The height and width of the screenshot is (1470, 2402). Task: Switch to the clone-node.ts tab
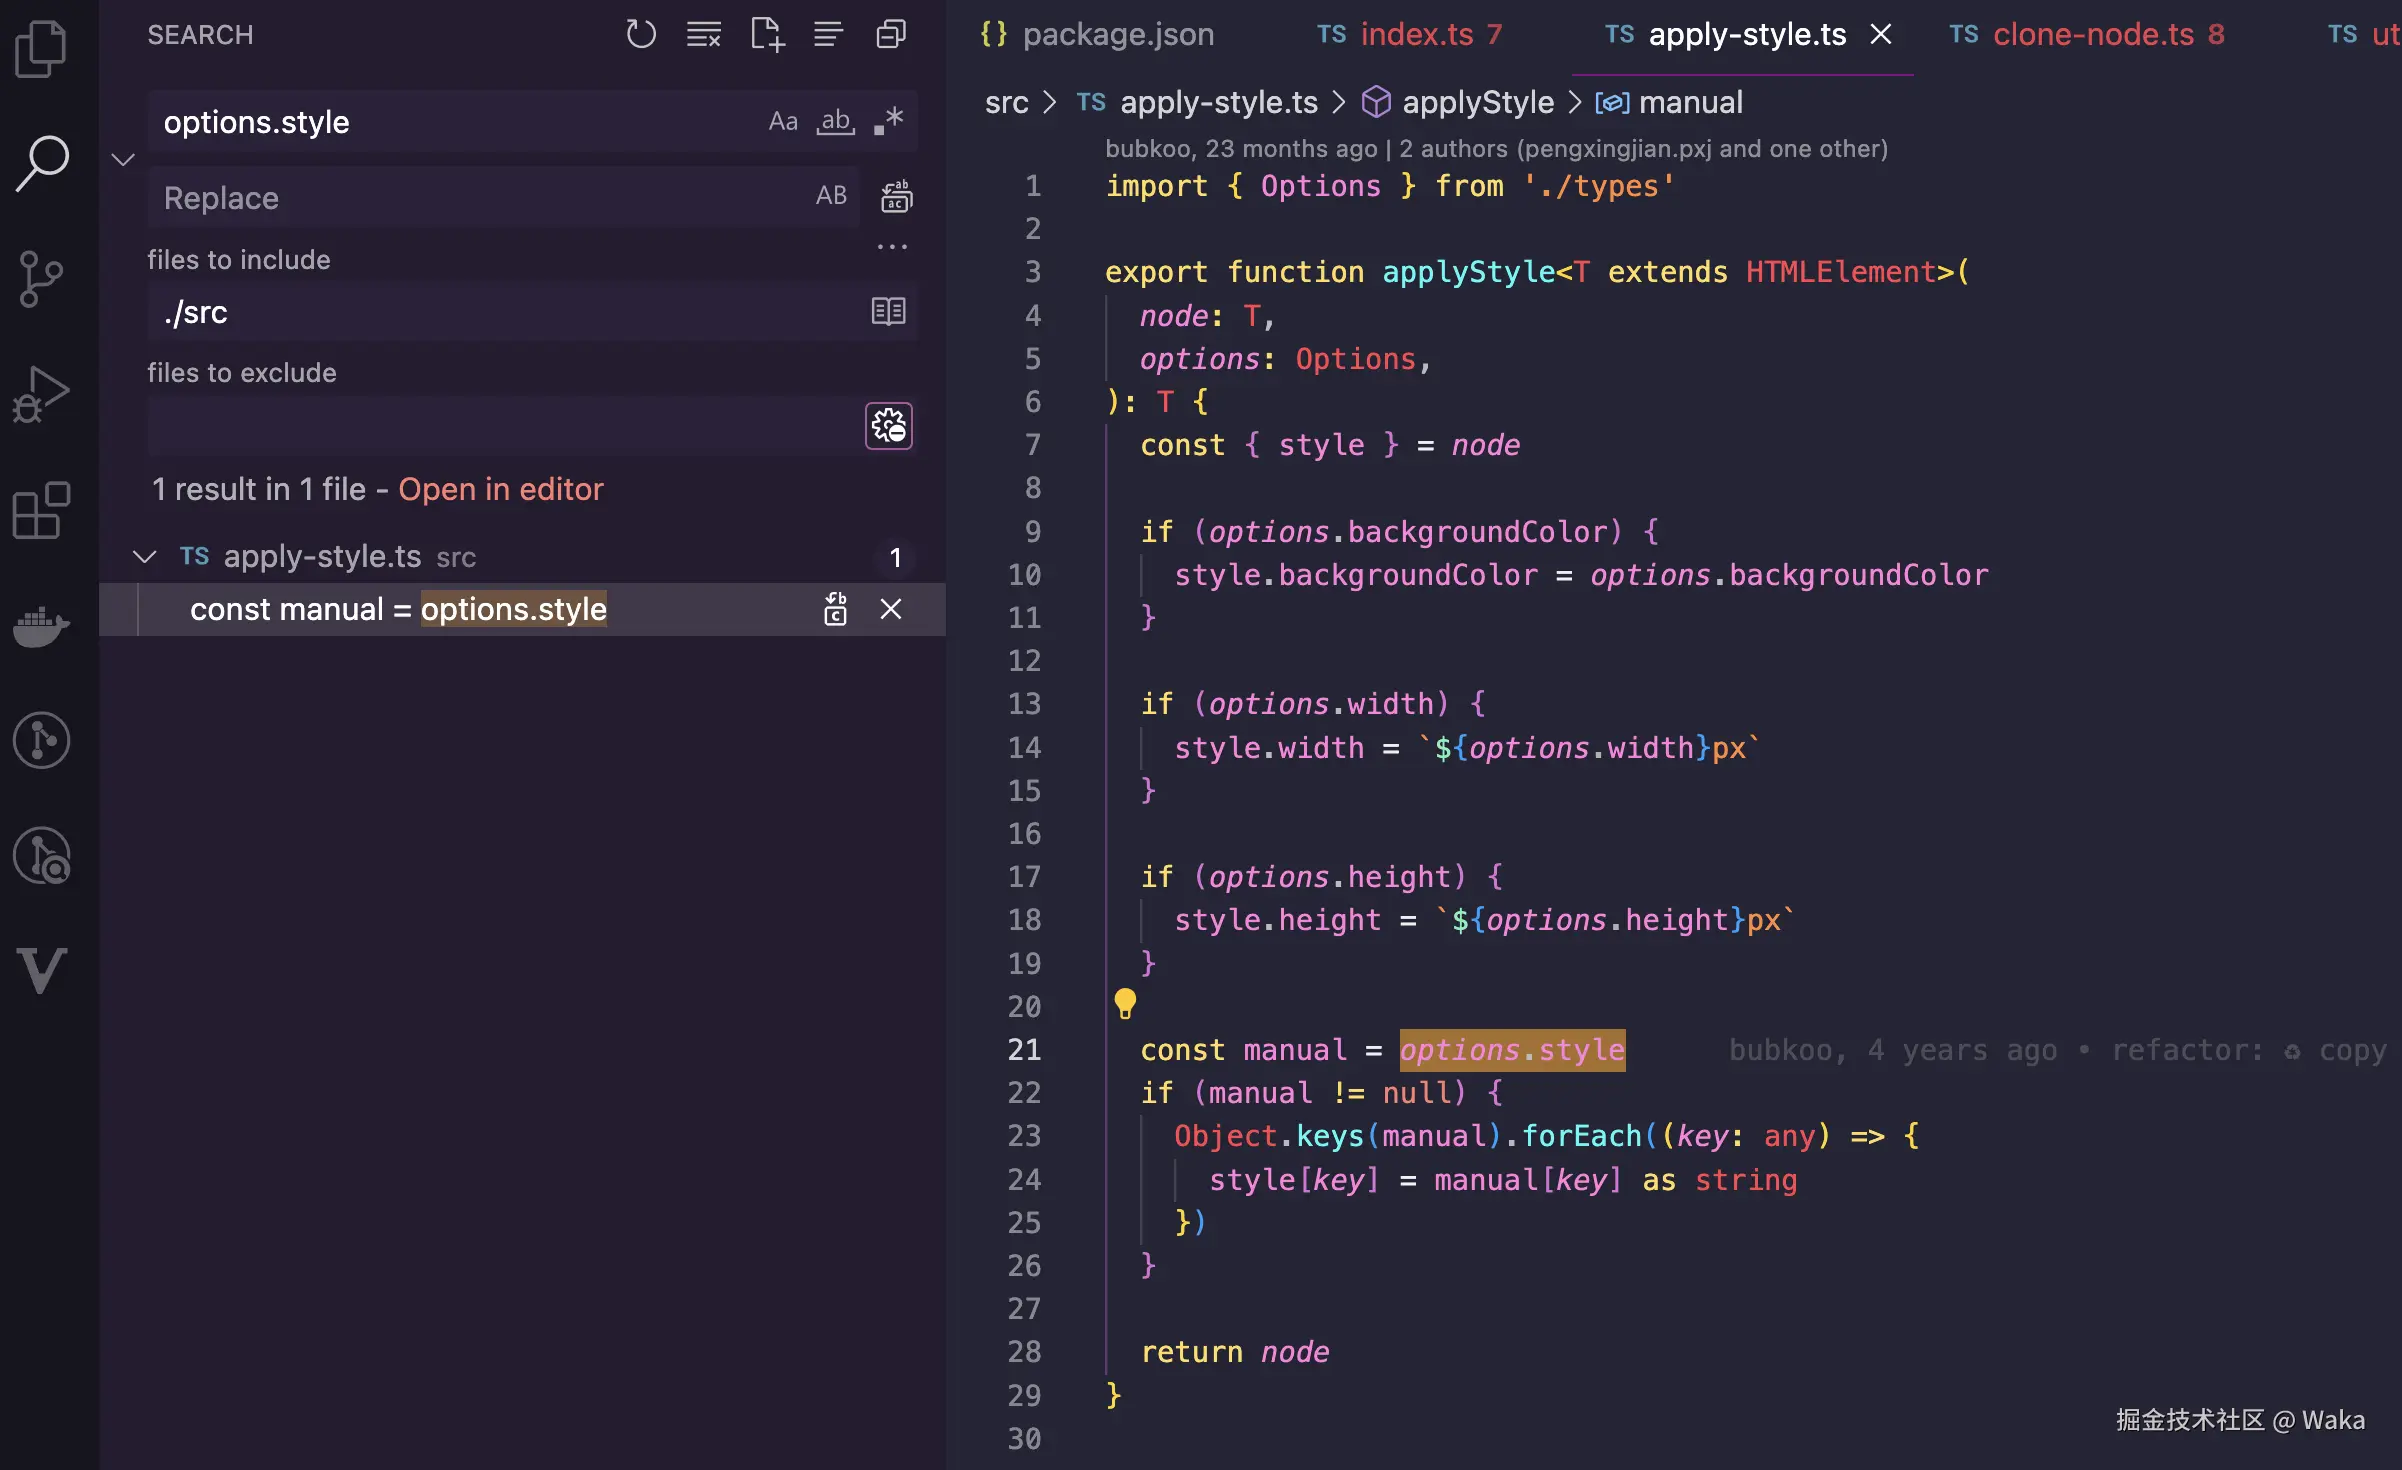tap(2092, 35)
